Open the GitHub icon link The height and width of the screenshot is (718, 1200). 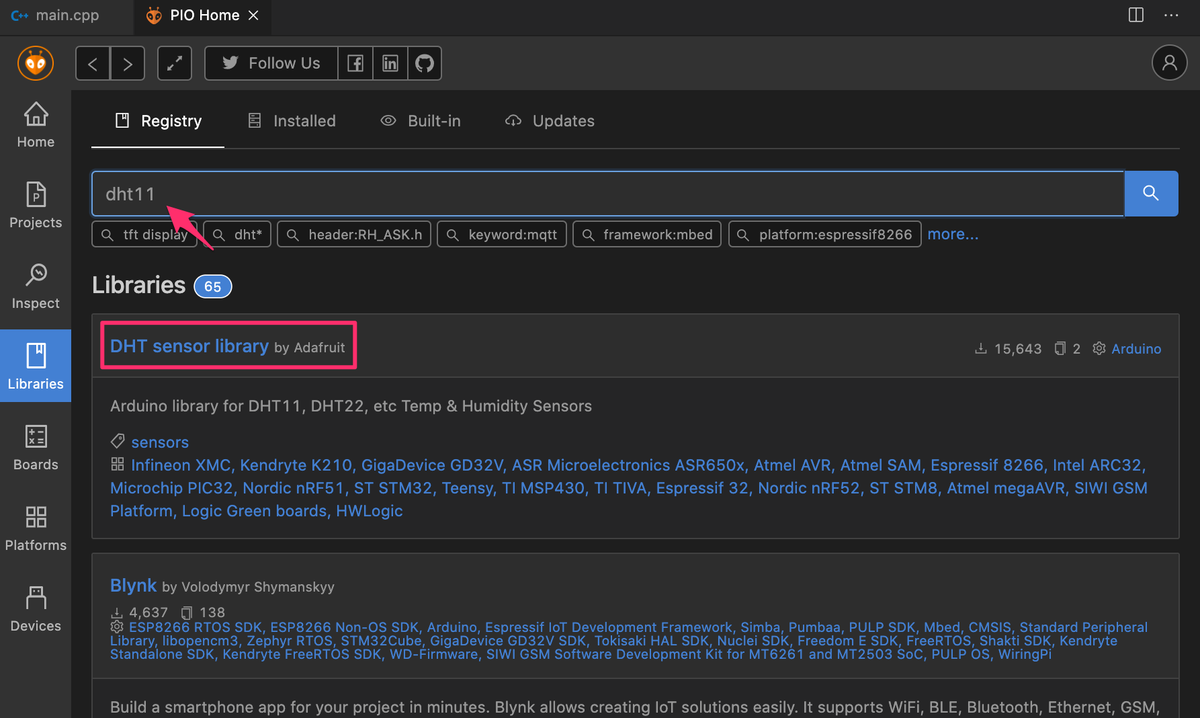click(x=424, y=63)
